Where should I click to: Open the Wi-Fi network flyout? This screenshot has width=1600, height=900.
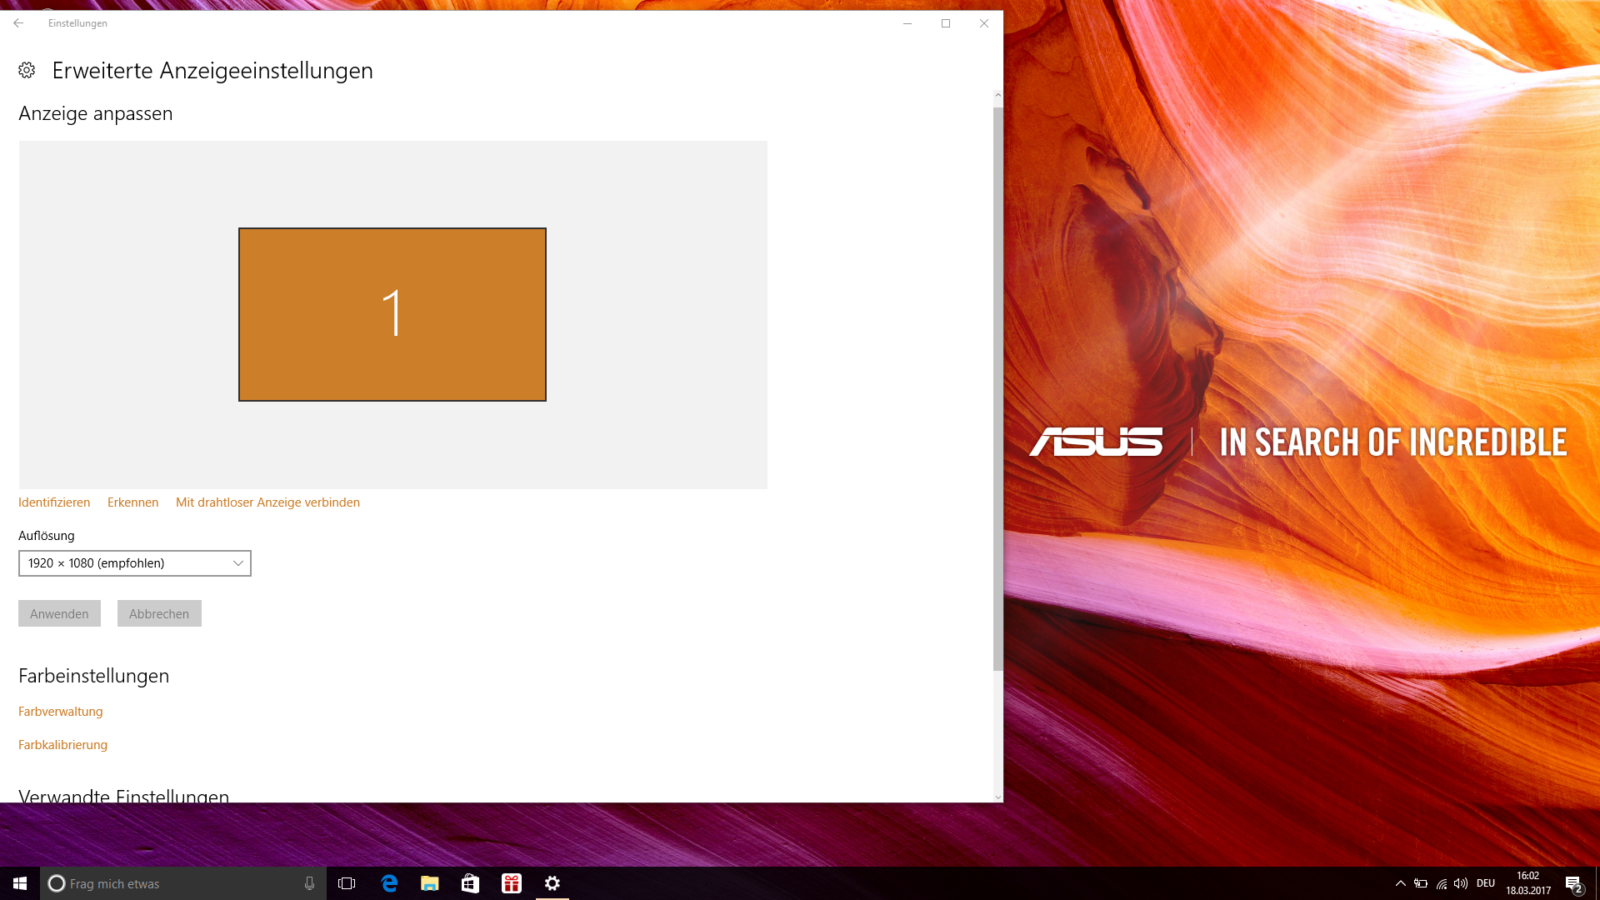pos(1441,883)
